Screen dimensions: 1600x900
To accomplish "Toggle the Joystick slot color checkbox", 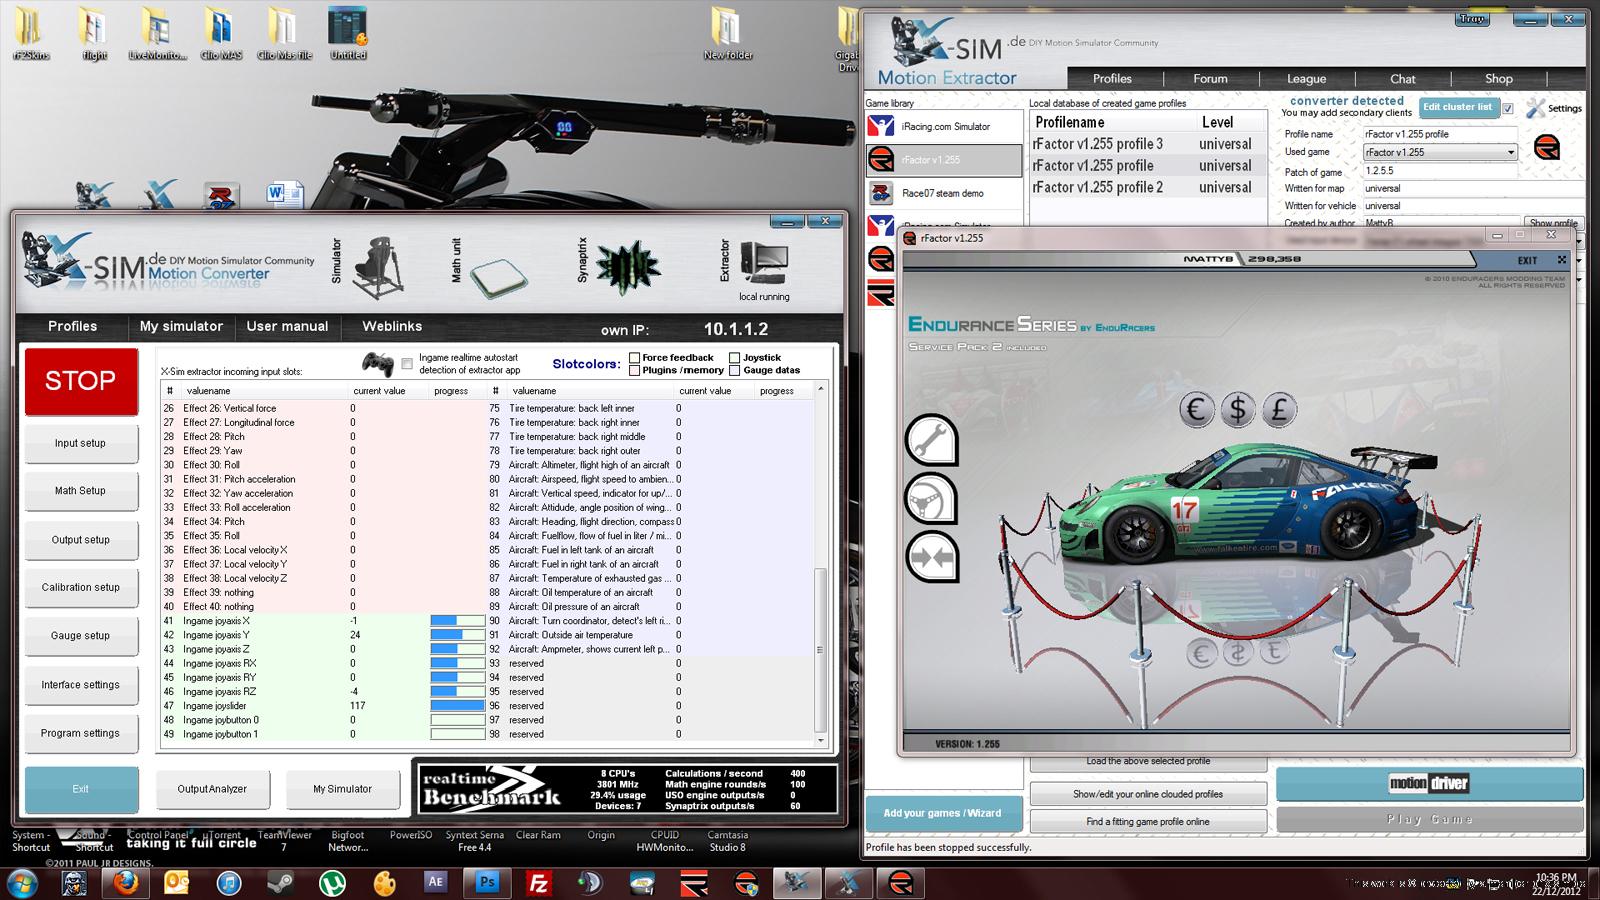I will coord(735,358).
